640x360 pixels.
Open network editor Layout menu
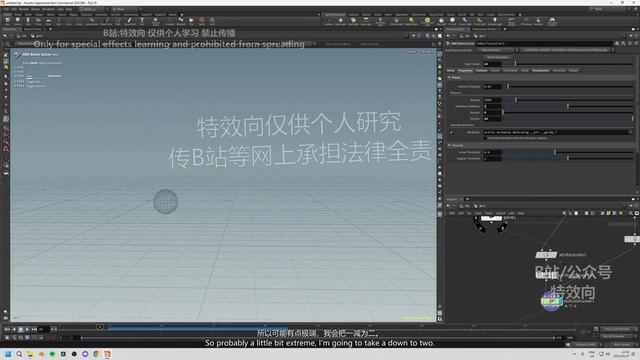(501, 213)
